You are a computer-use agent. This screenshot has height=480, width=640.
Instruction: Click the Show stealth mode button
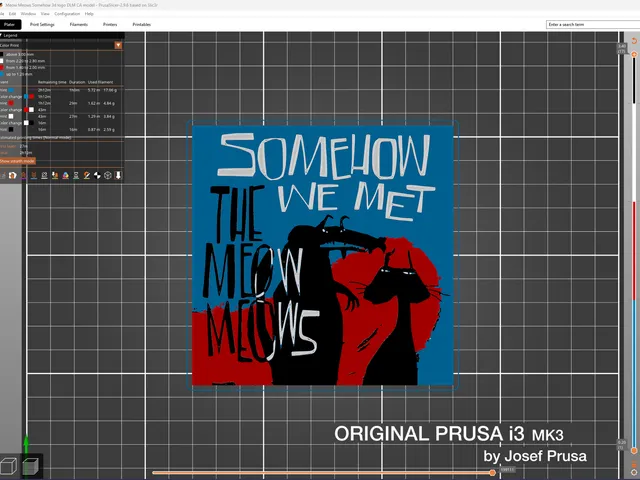[18, 161]
